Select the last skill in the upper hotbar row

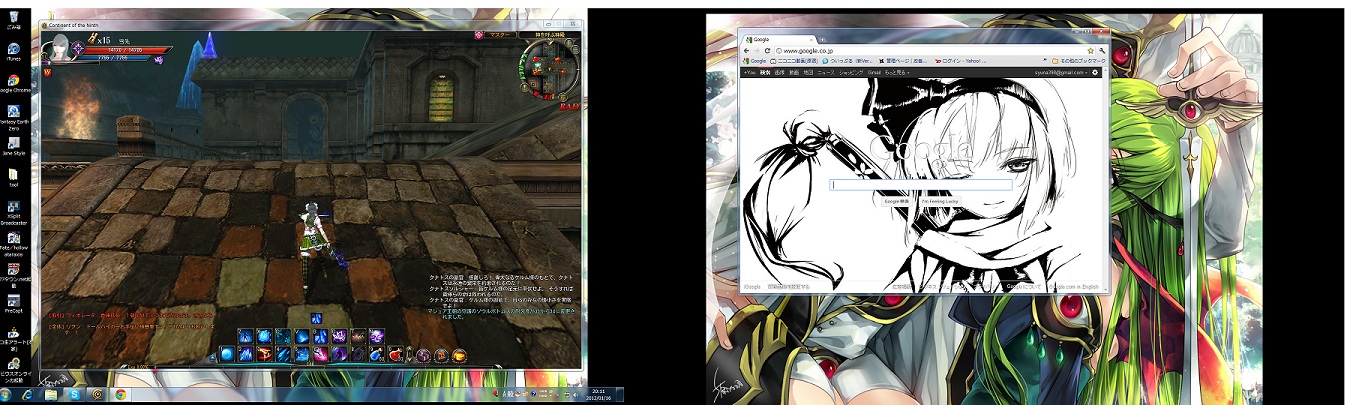[376, 336]
